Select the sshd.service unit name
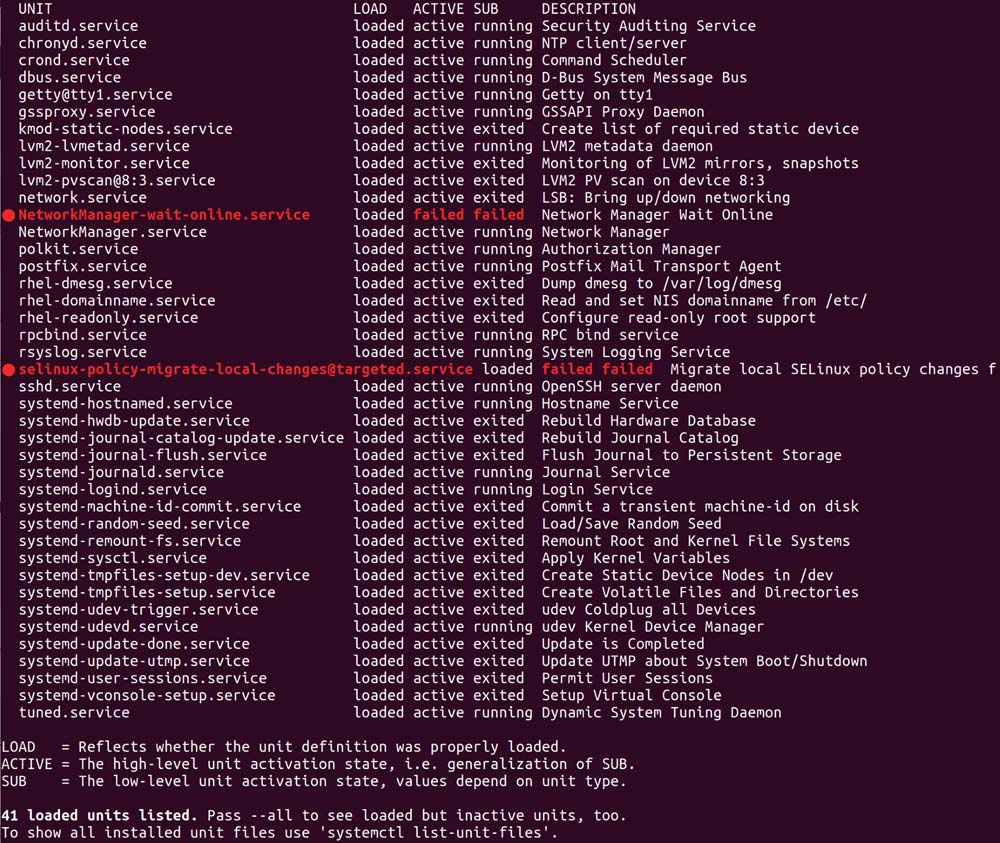Image resolution: width=1000 pixels, height=843 pixels. pyautogui.click(x=70, y=387)
